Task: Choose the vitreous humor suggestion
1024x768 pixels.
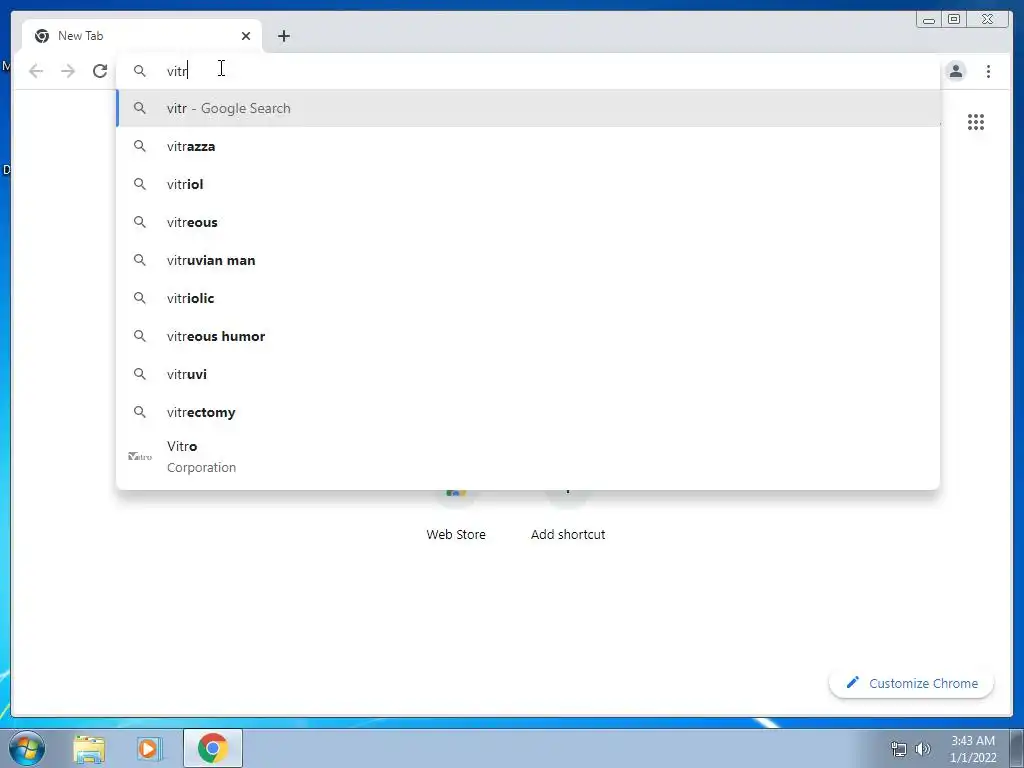Action: coord(528,336)
